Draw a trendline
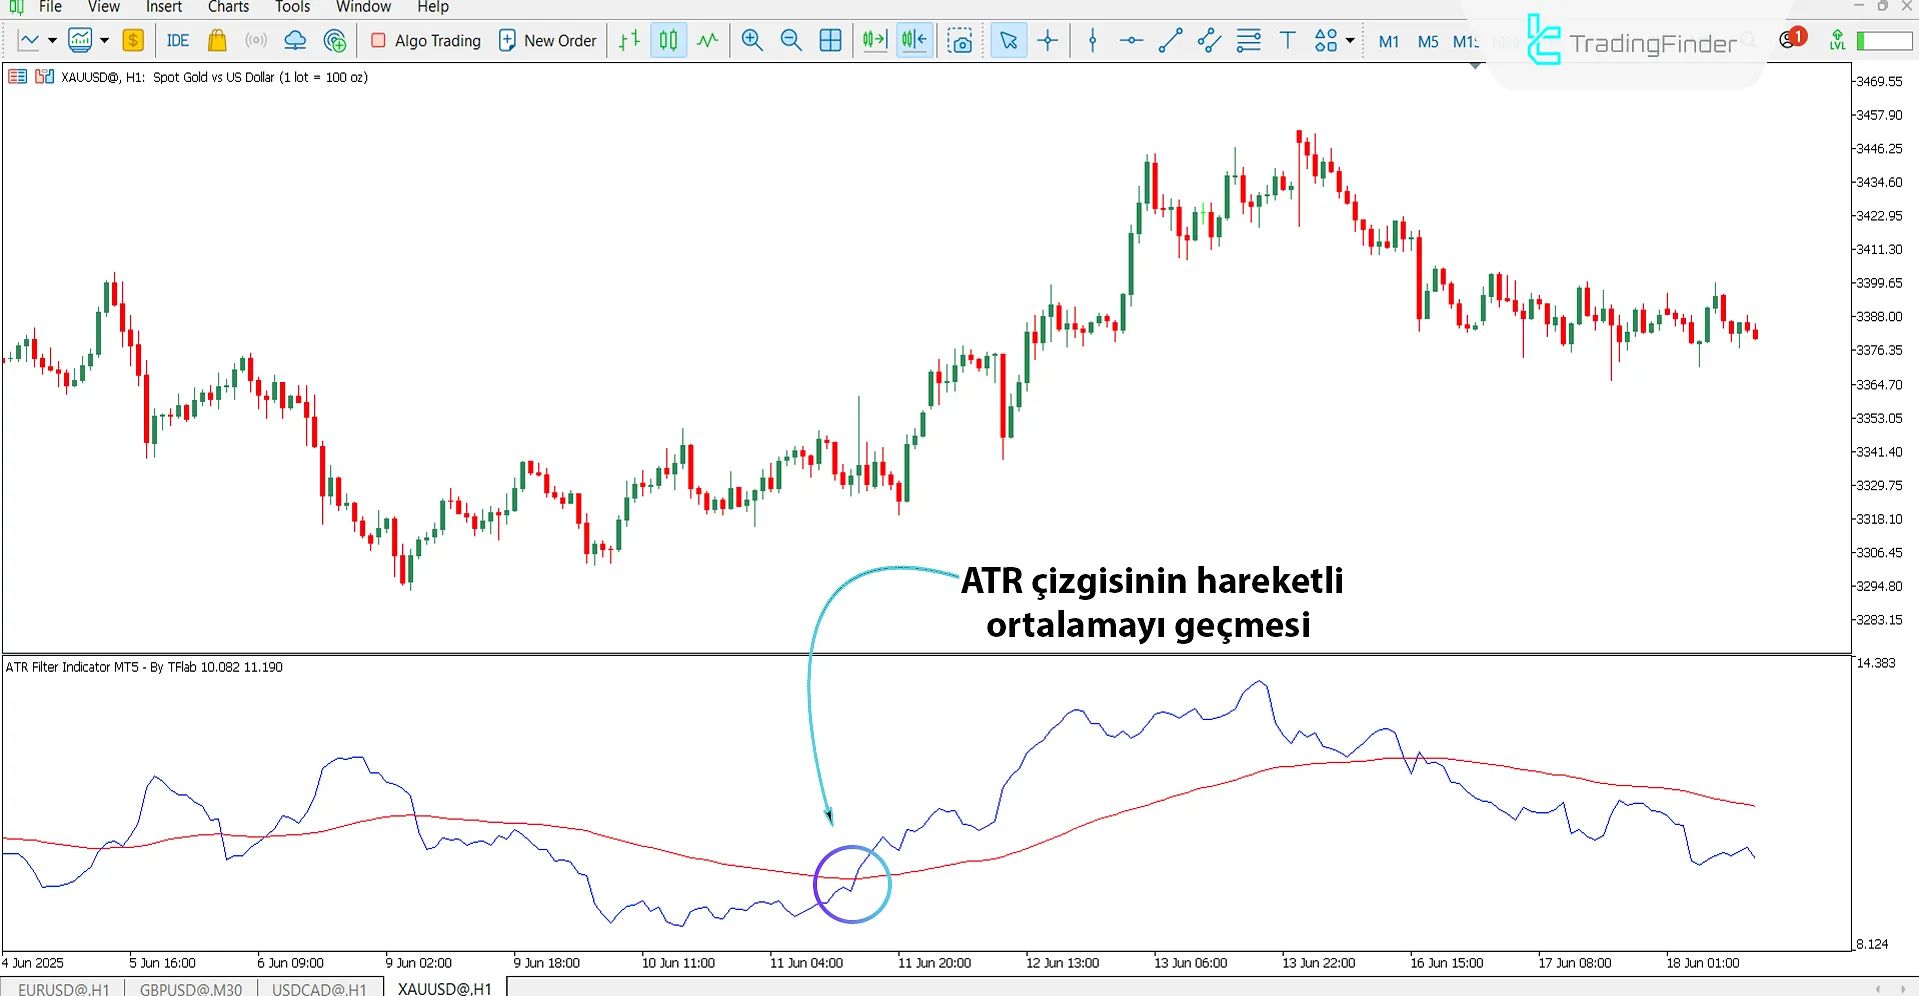 (1170, 41)
